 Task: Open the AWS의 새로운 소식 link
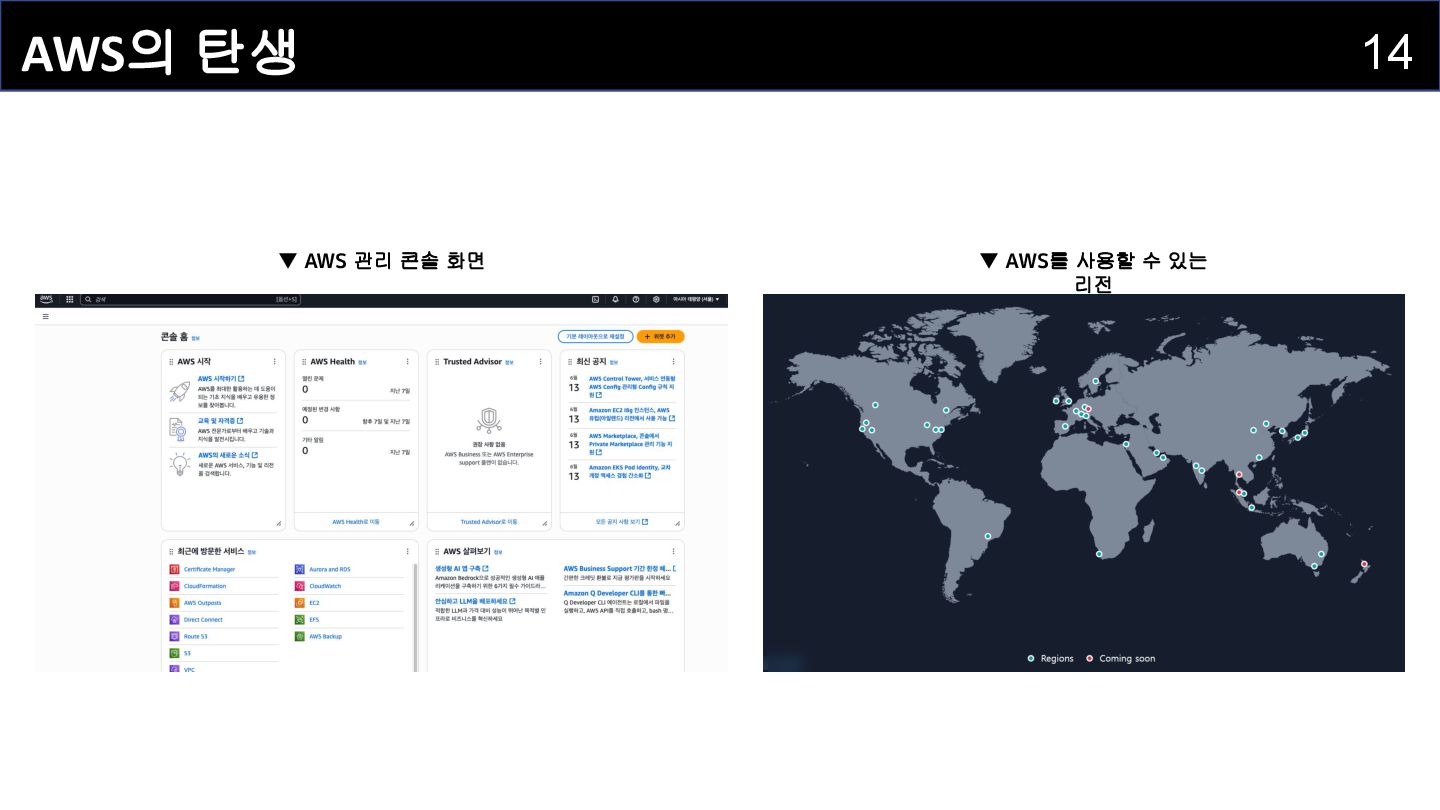[228, 455]
